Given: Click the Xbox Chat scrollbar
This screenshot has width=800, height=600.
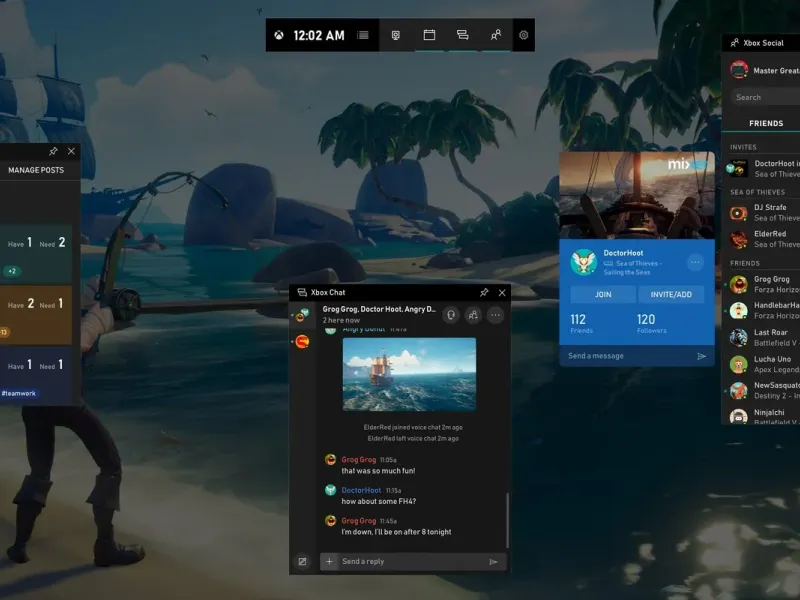Looking at the screenshot, I should pyautogui.click(x=507, y=520).
